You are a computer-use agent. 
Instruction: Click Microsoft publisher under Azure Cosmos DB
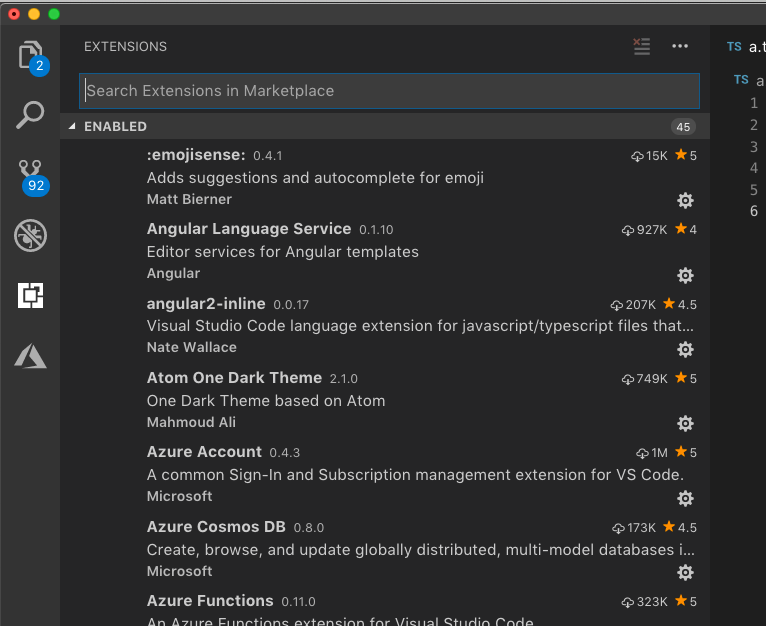179,571
